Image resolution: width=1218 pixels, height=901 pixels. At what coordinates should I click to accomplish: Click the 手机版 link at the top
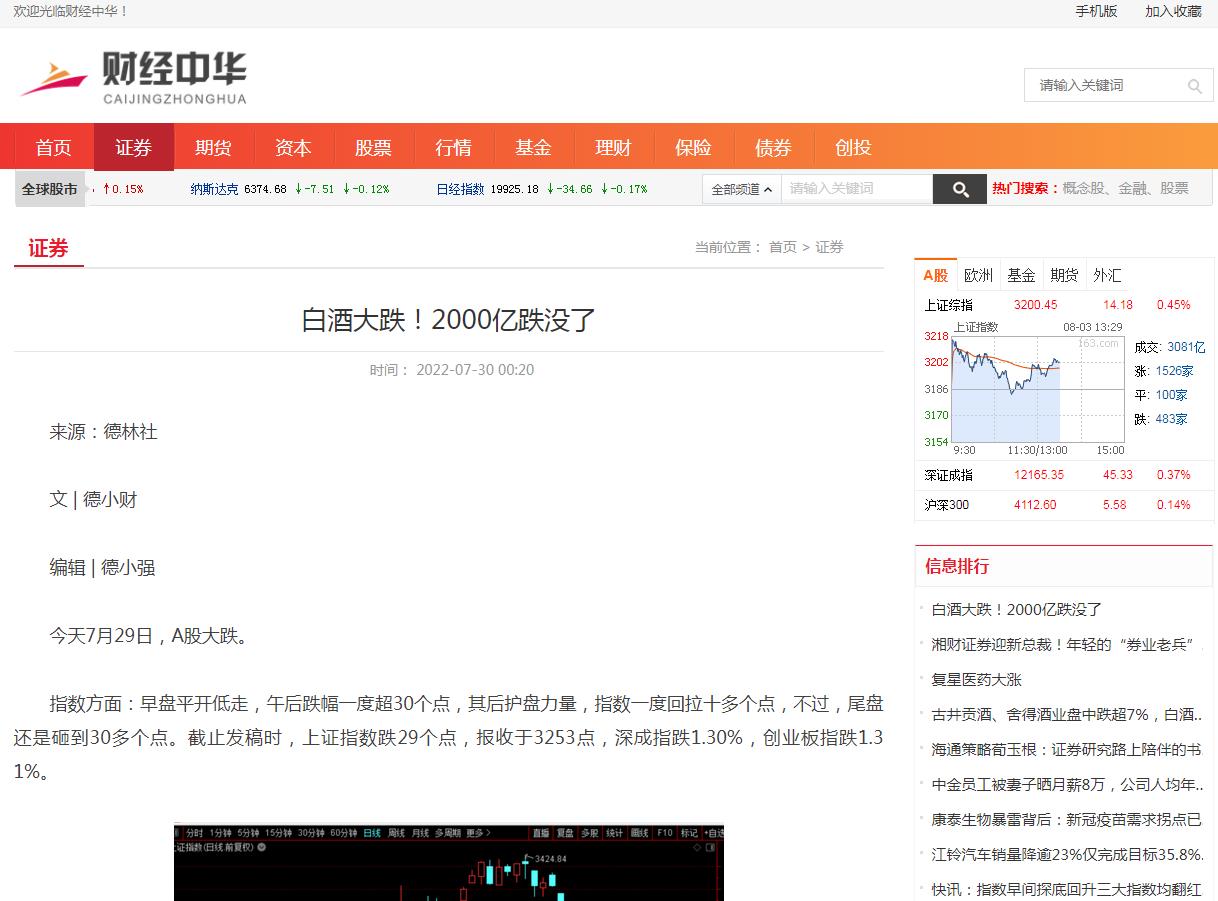pos(1096,11)
